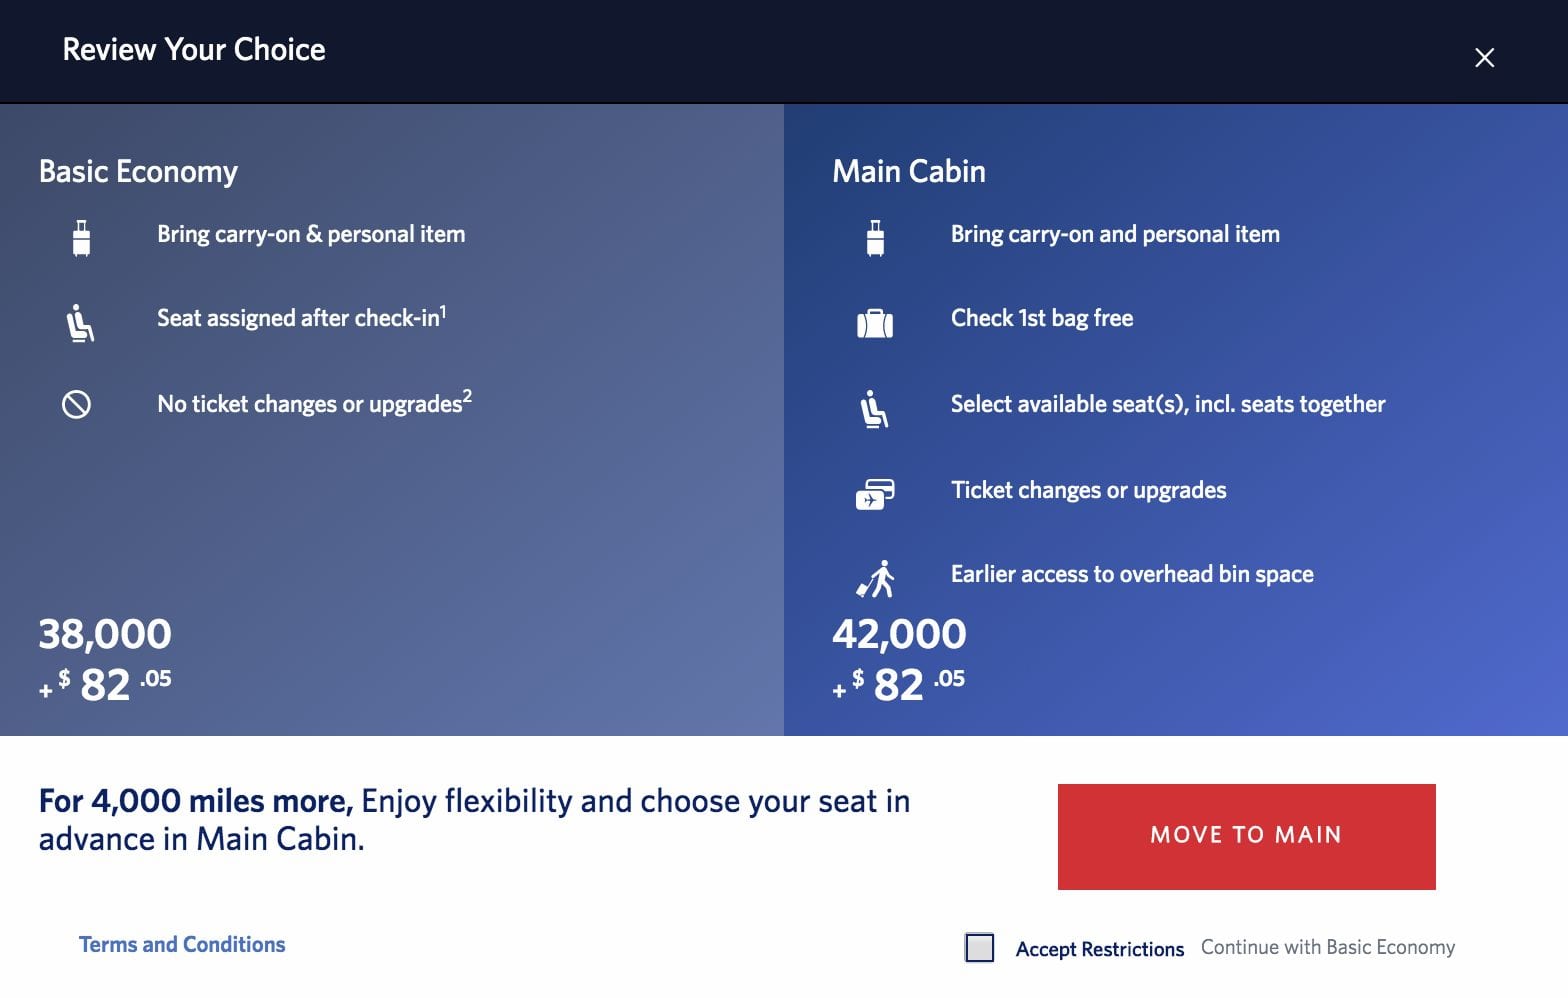
Task: Continue with Basic Economy
Action: pyautogui.click(x=1327, y=947)
